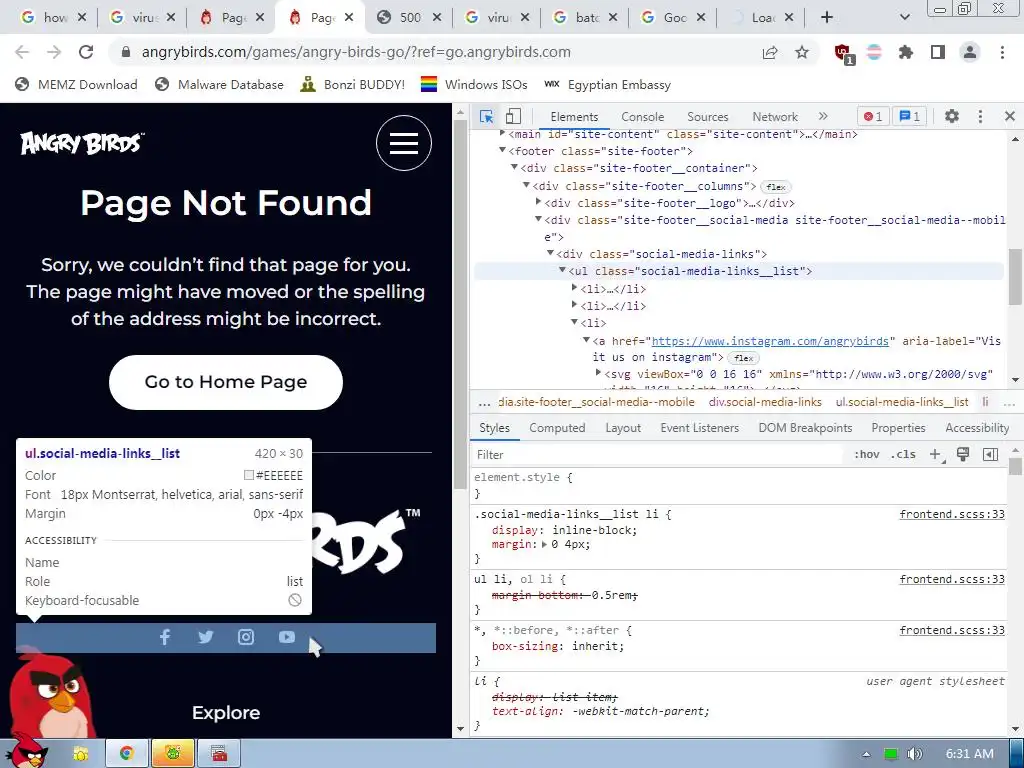The height and width of the screenshot is (768, 1024).
Task: Click the red error count badge
Action: pos(873,116)
